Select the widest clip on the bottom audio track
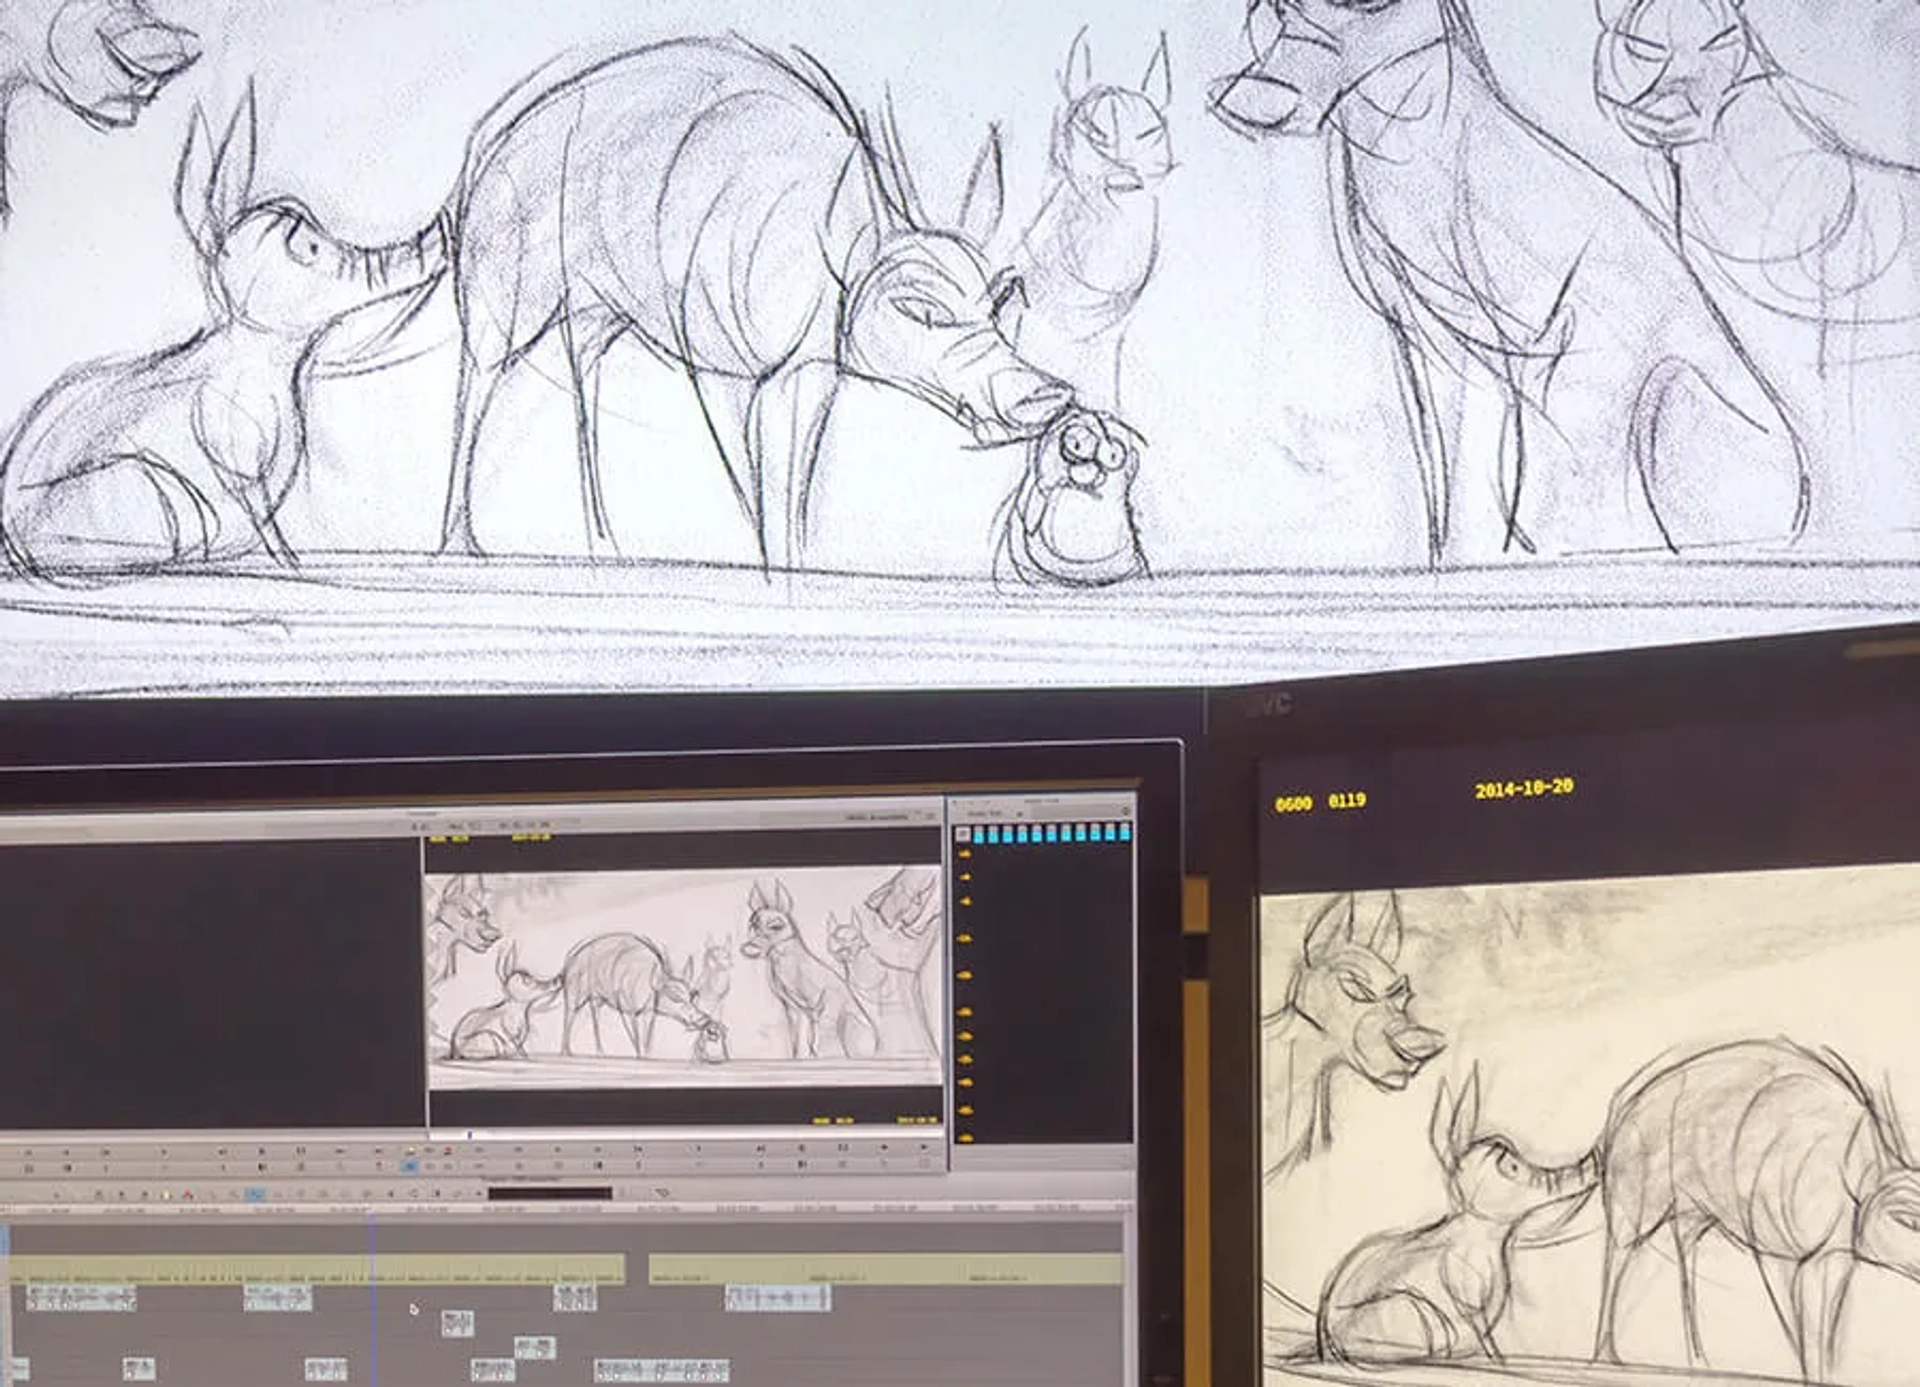The height and width of the screenshot is (1387, 1920). pyautogui.click(x=661, y=1370)
